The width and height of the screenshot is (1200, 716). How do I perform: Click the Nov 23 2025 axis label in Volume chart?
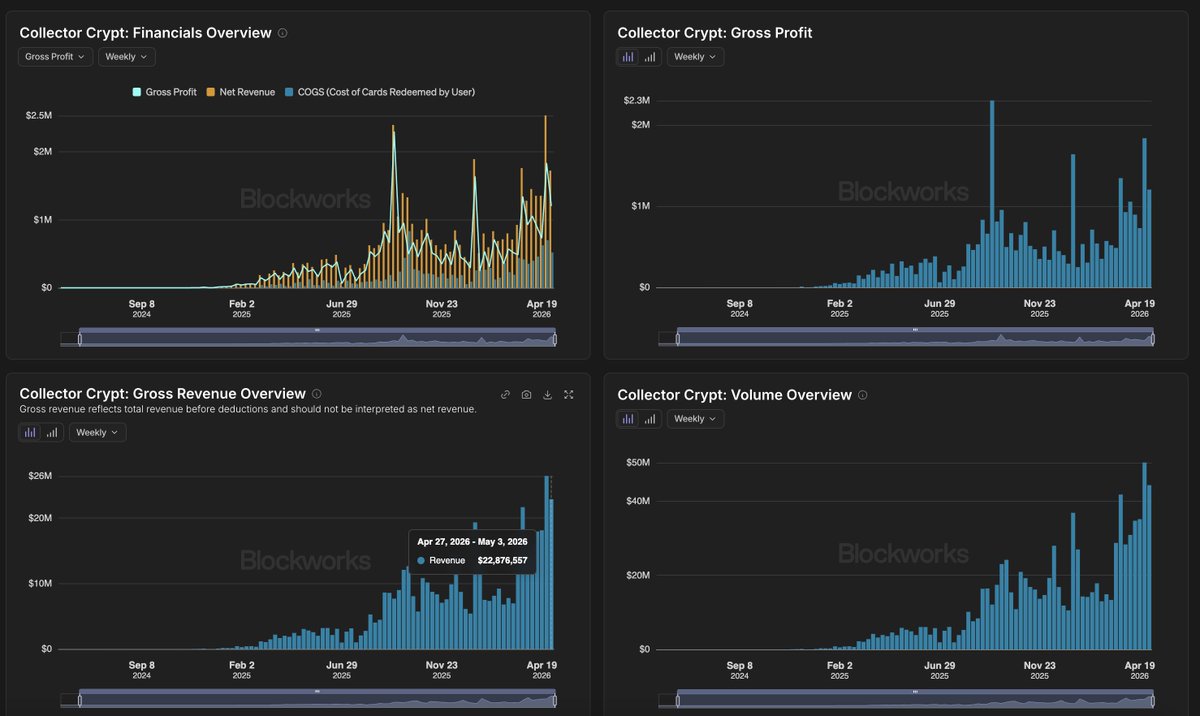[x=1039, y=670]
